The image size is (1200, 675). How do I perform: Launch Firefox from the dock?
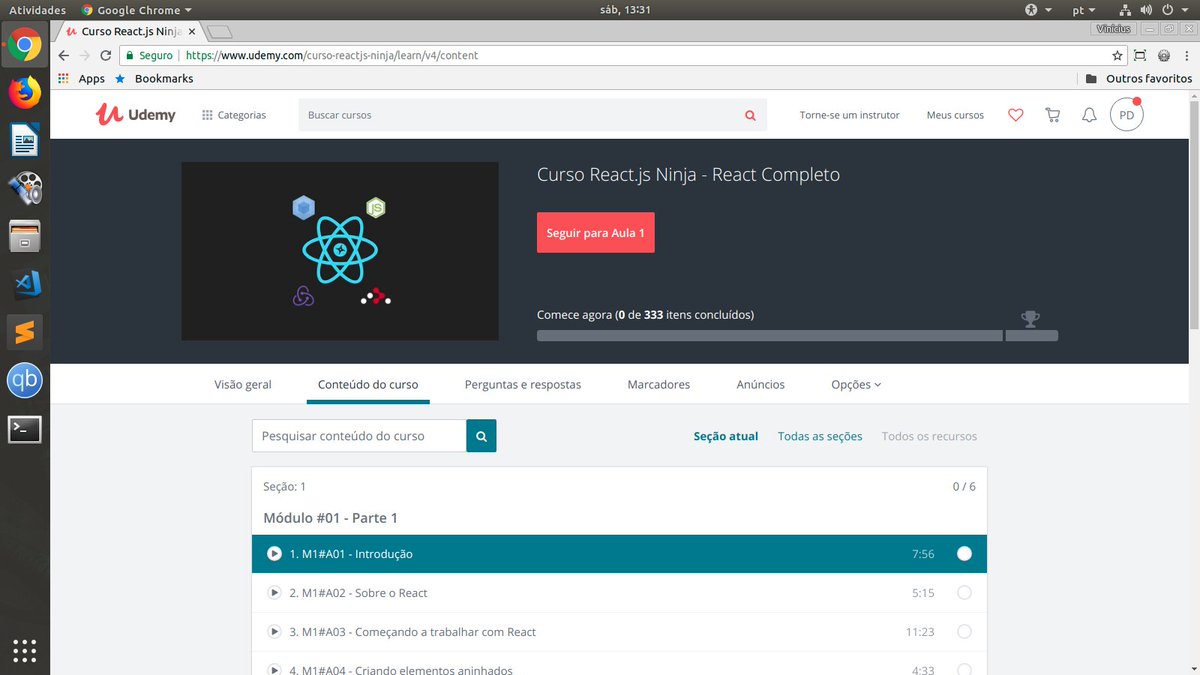click(x=24, y=92)
